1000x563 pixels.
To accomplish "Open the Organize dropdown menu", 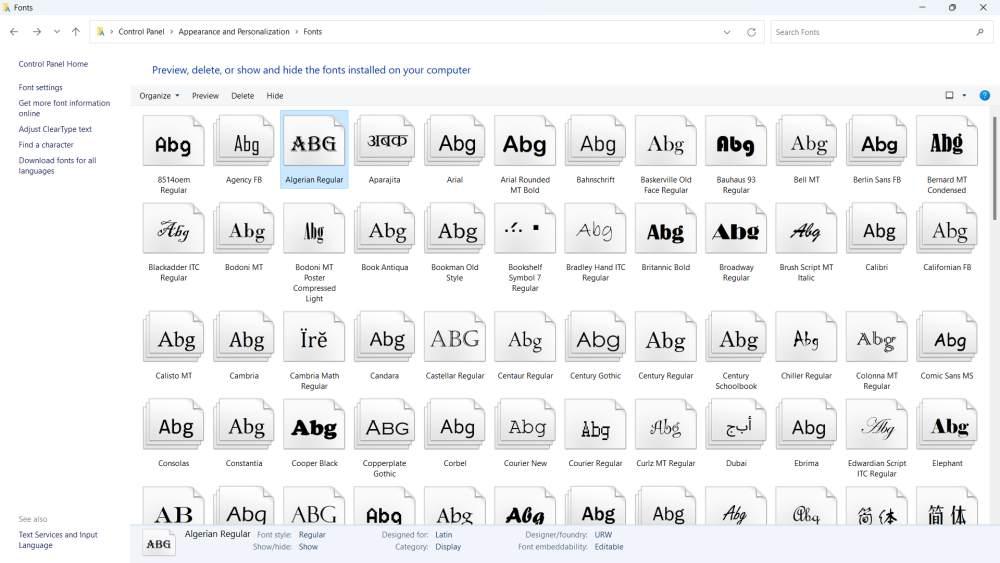I will [159, 96].
